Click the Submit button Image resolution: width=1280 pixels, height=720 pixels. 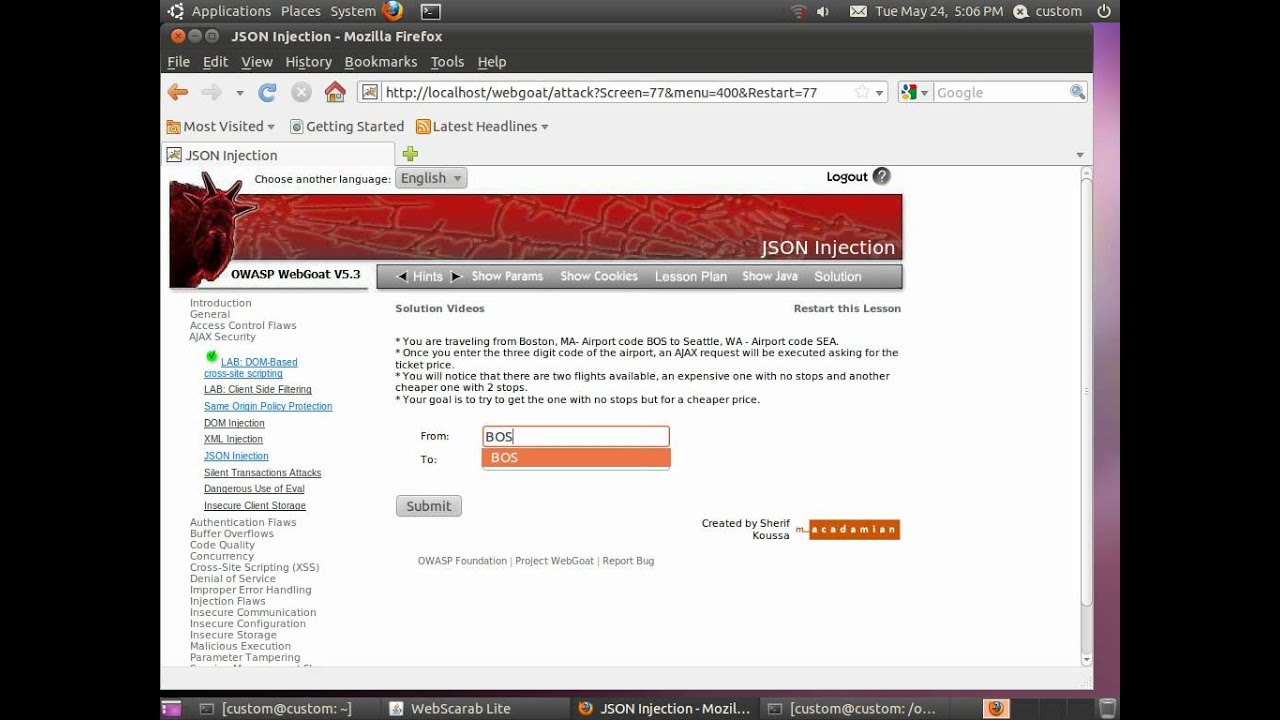(429, 506)
